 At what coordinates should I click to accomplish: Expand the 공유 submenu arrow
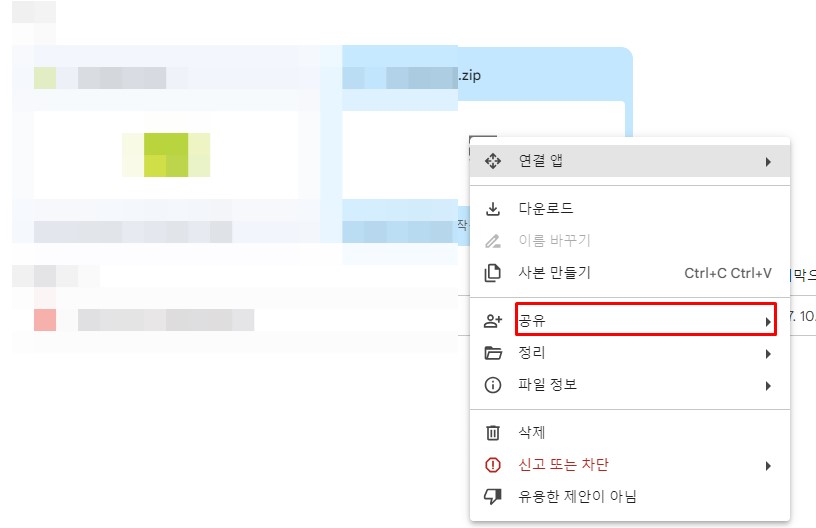[768, 322]
